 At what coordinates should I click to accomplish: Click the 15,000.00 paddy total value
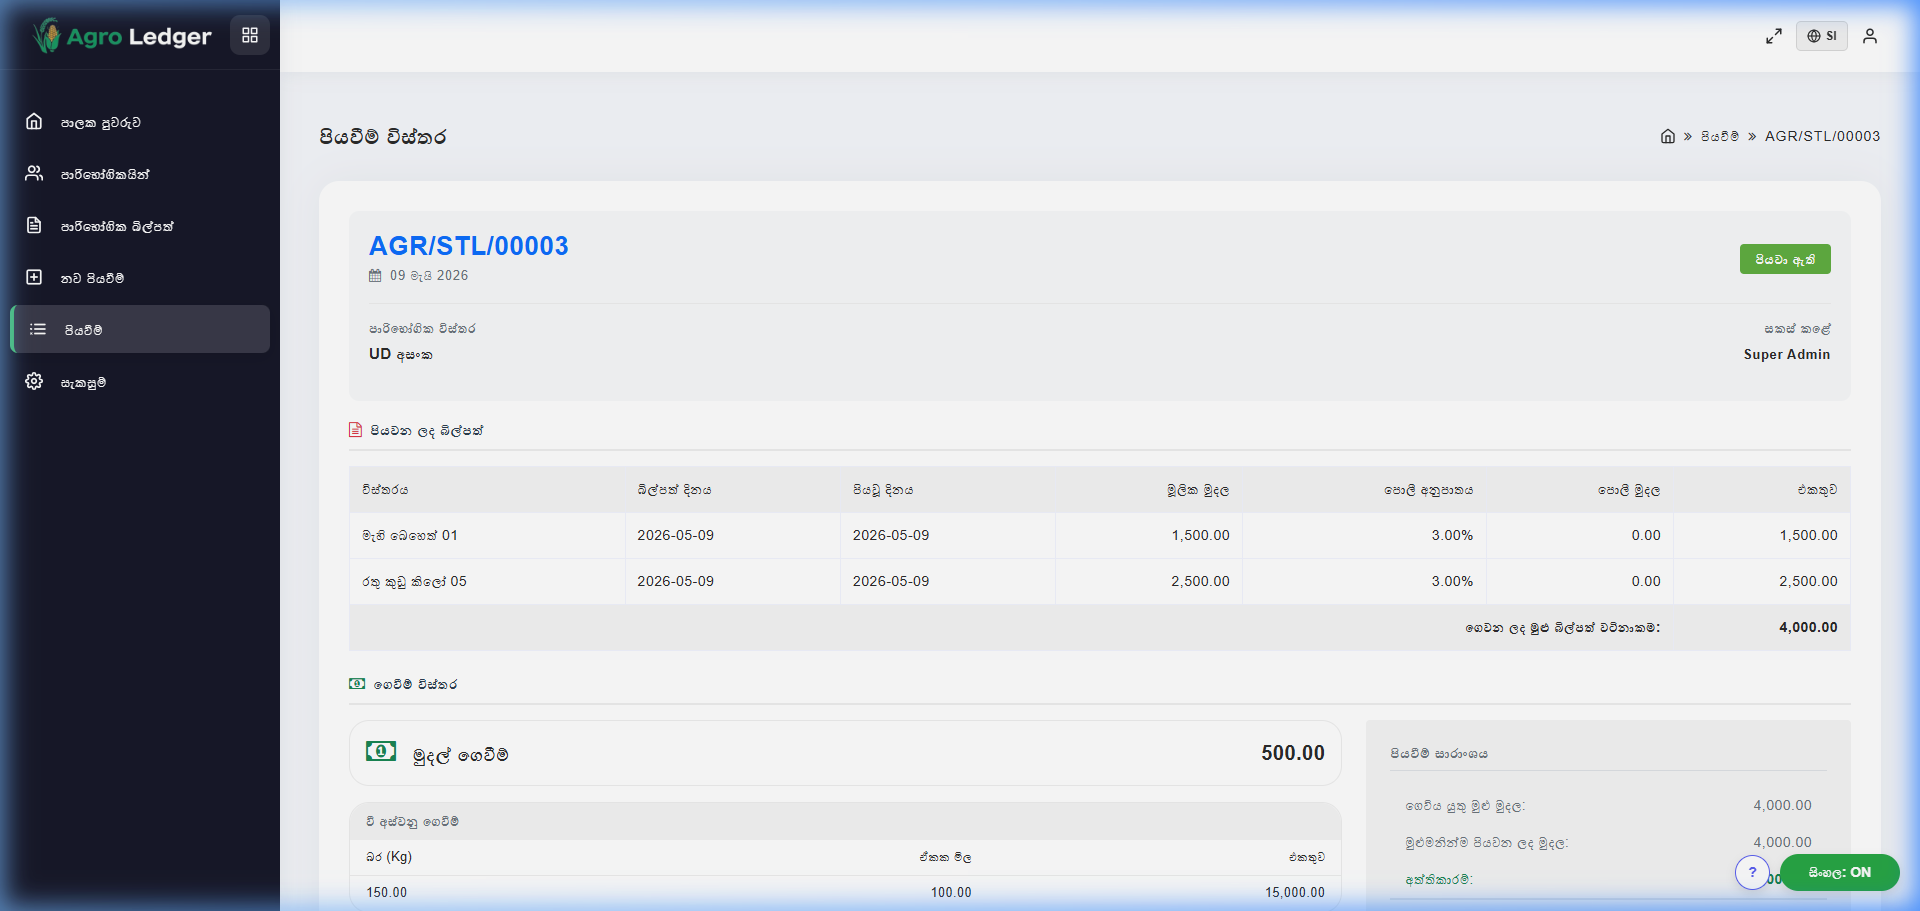tap(1295, 892)
